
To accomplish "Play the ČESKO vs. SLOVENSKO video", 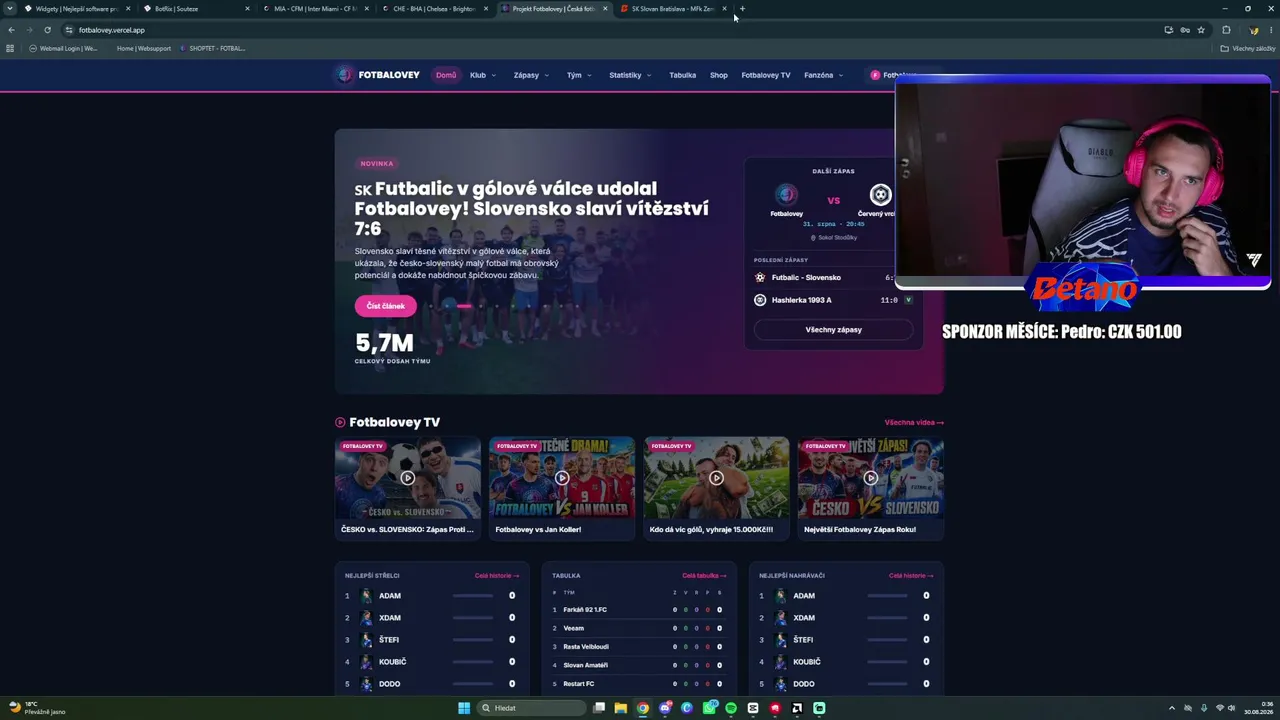I will 407,478.
